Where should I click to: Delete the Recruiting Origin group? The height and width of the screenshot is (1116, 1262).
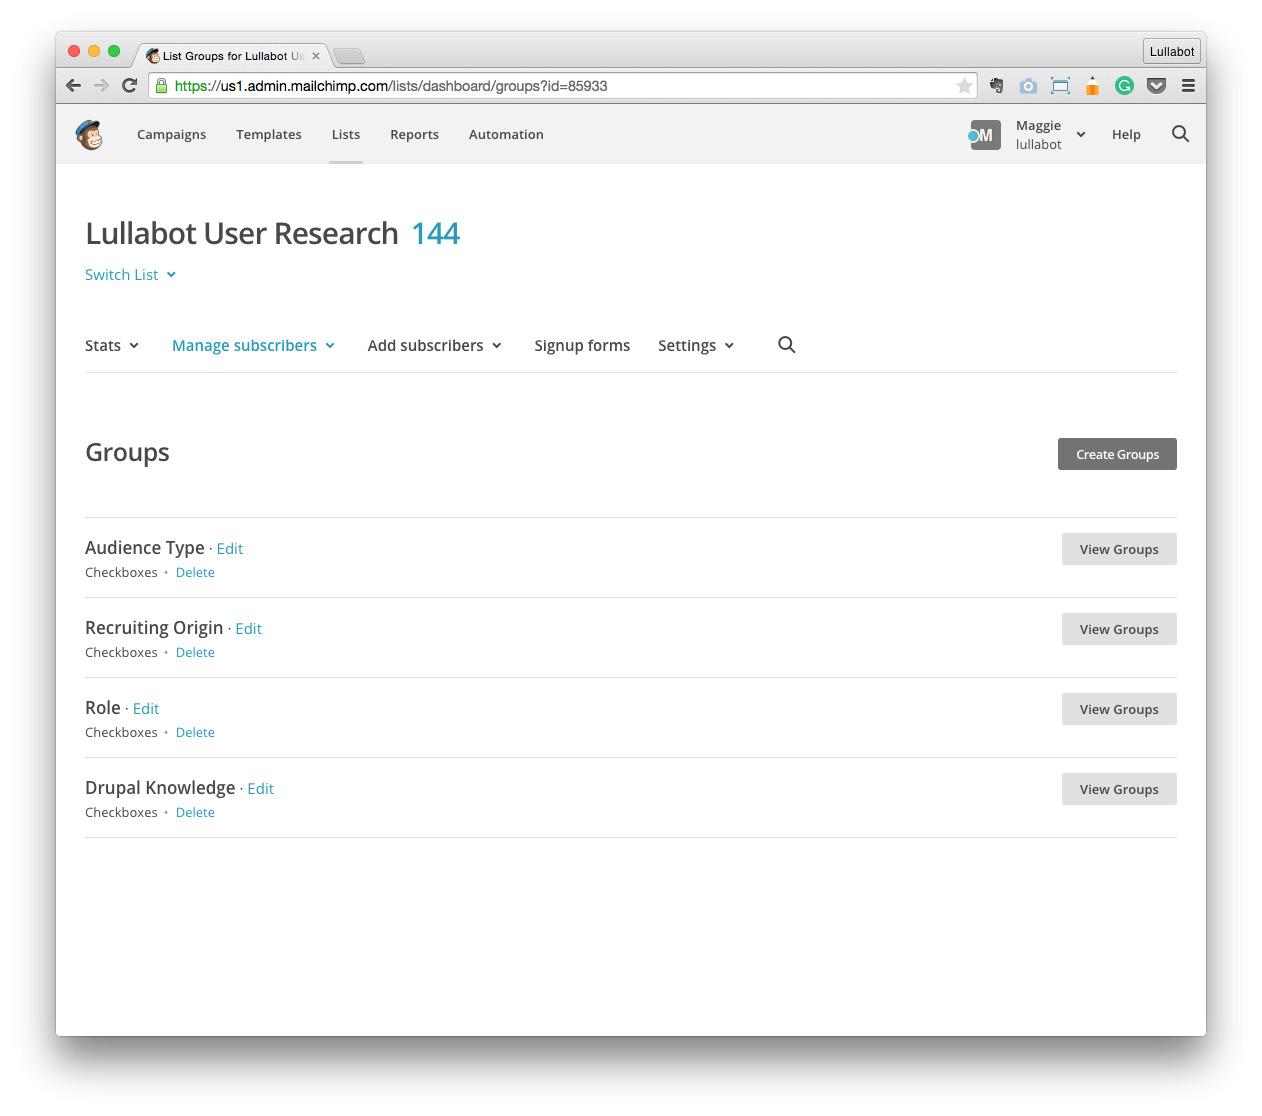tap(195, 653)
